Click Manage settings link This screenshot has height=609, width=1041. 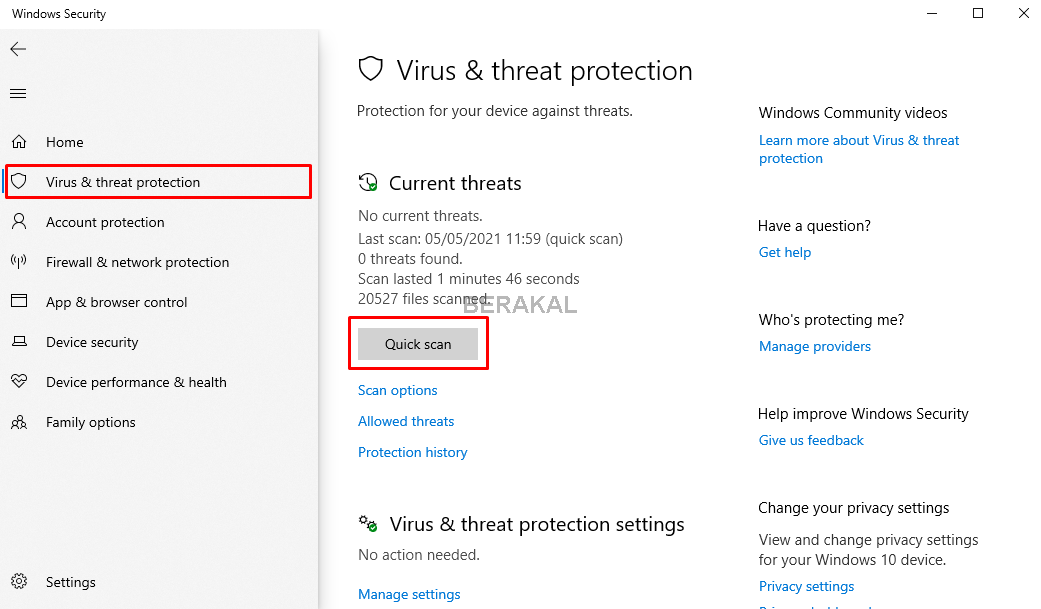[x=409, y=594]
